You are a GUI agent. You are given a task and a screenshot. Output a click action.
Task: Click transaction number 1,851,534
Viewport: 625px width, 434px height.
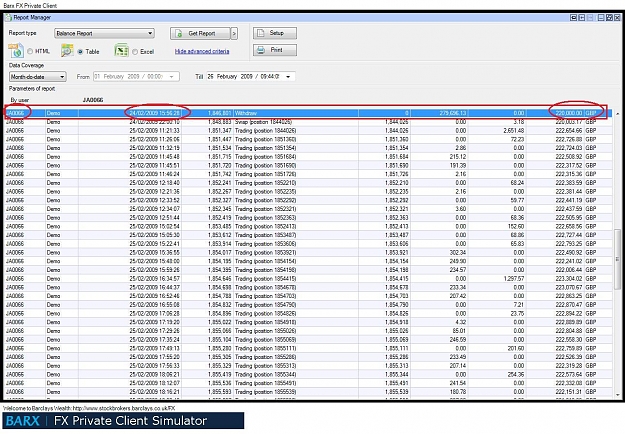click(x=220, y=148)
